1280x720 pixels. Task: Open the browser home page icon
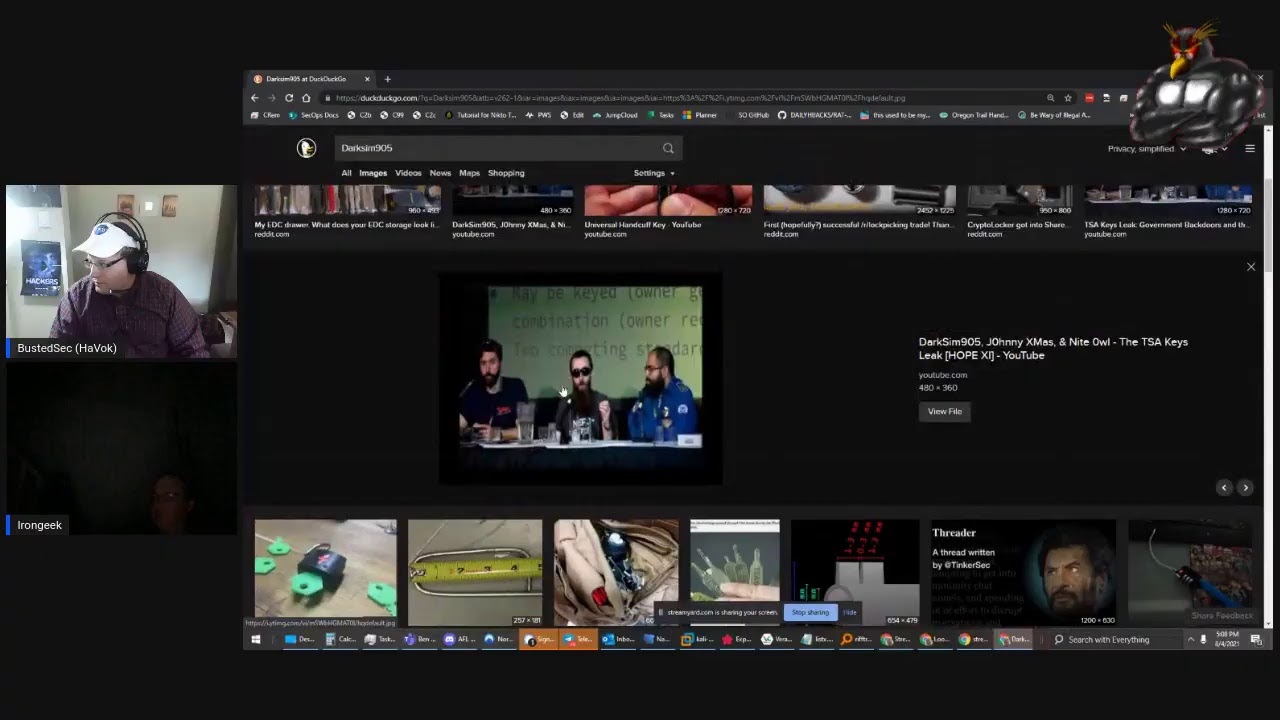[306, 98]
